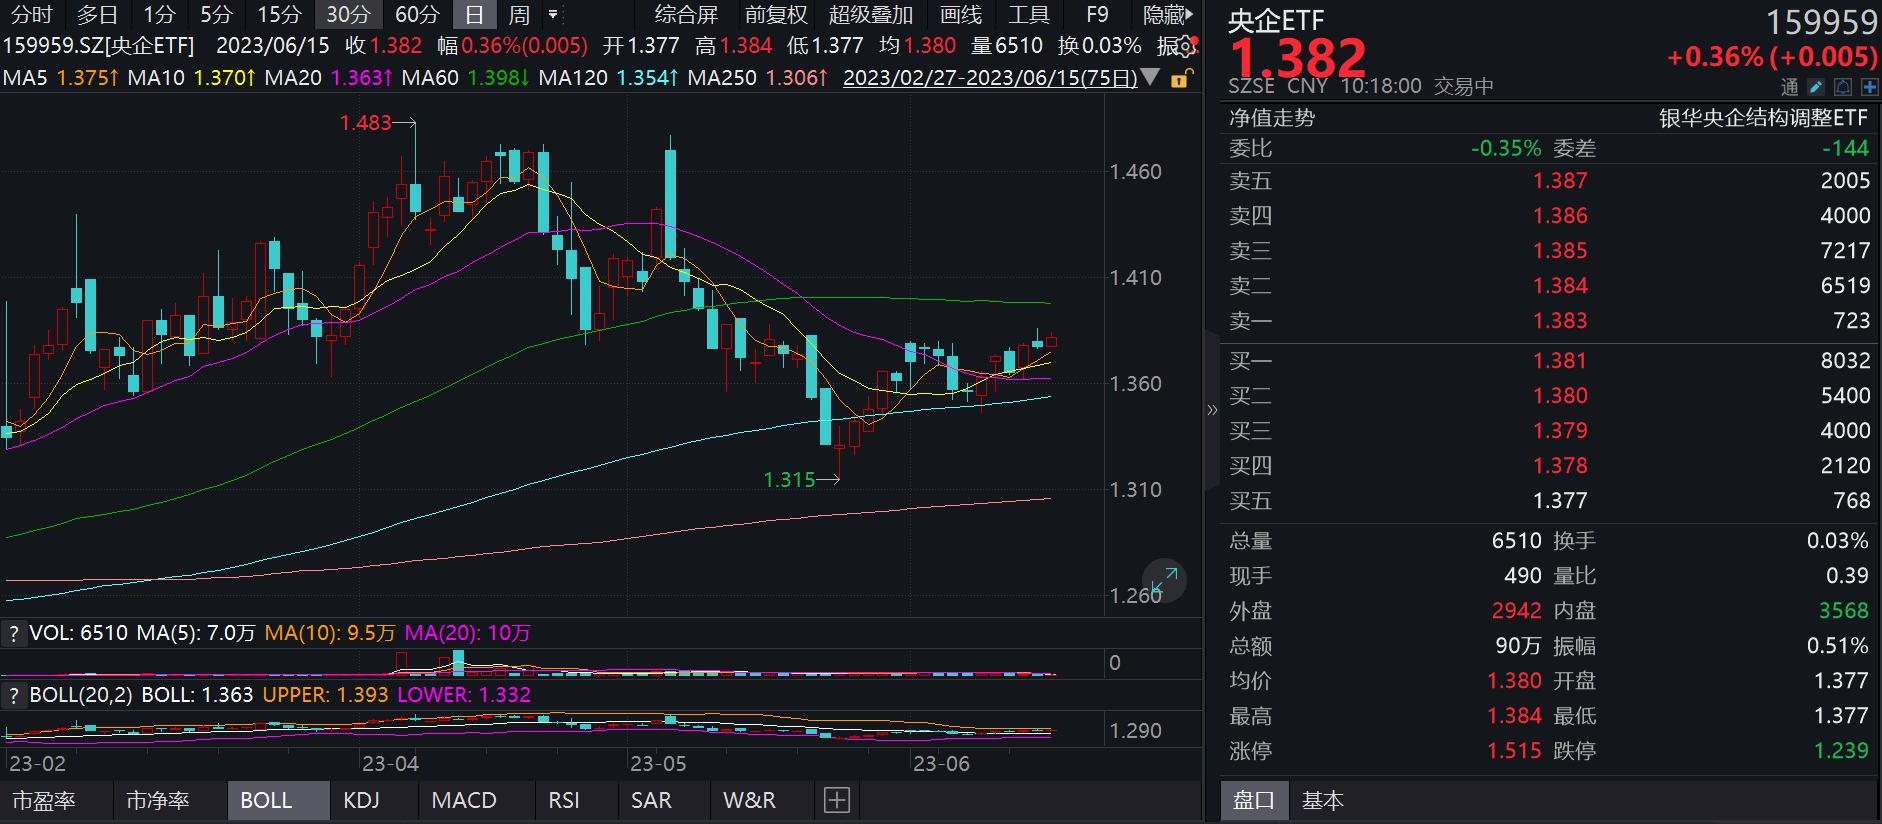
Task: Open the chart settings gear icon
Action: pos(1186,46)
